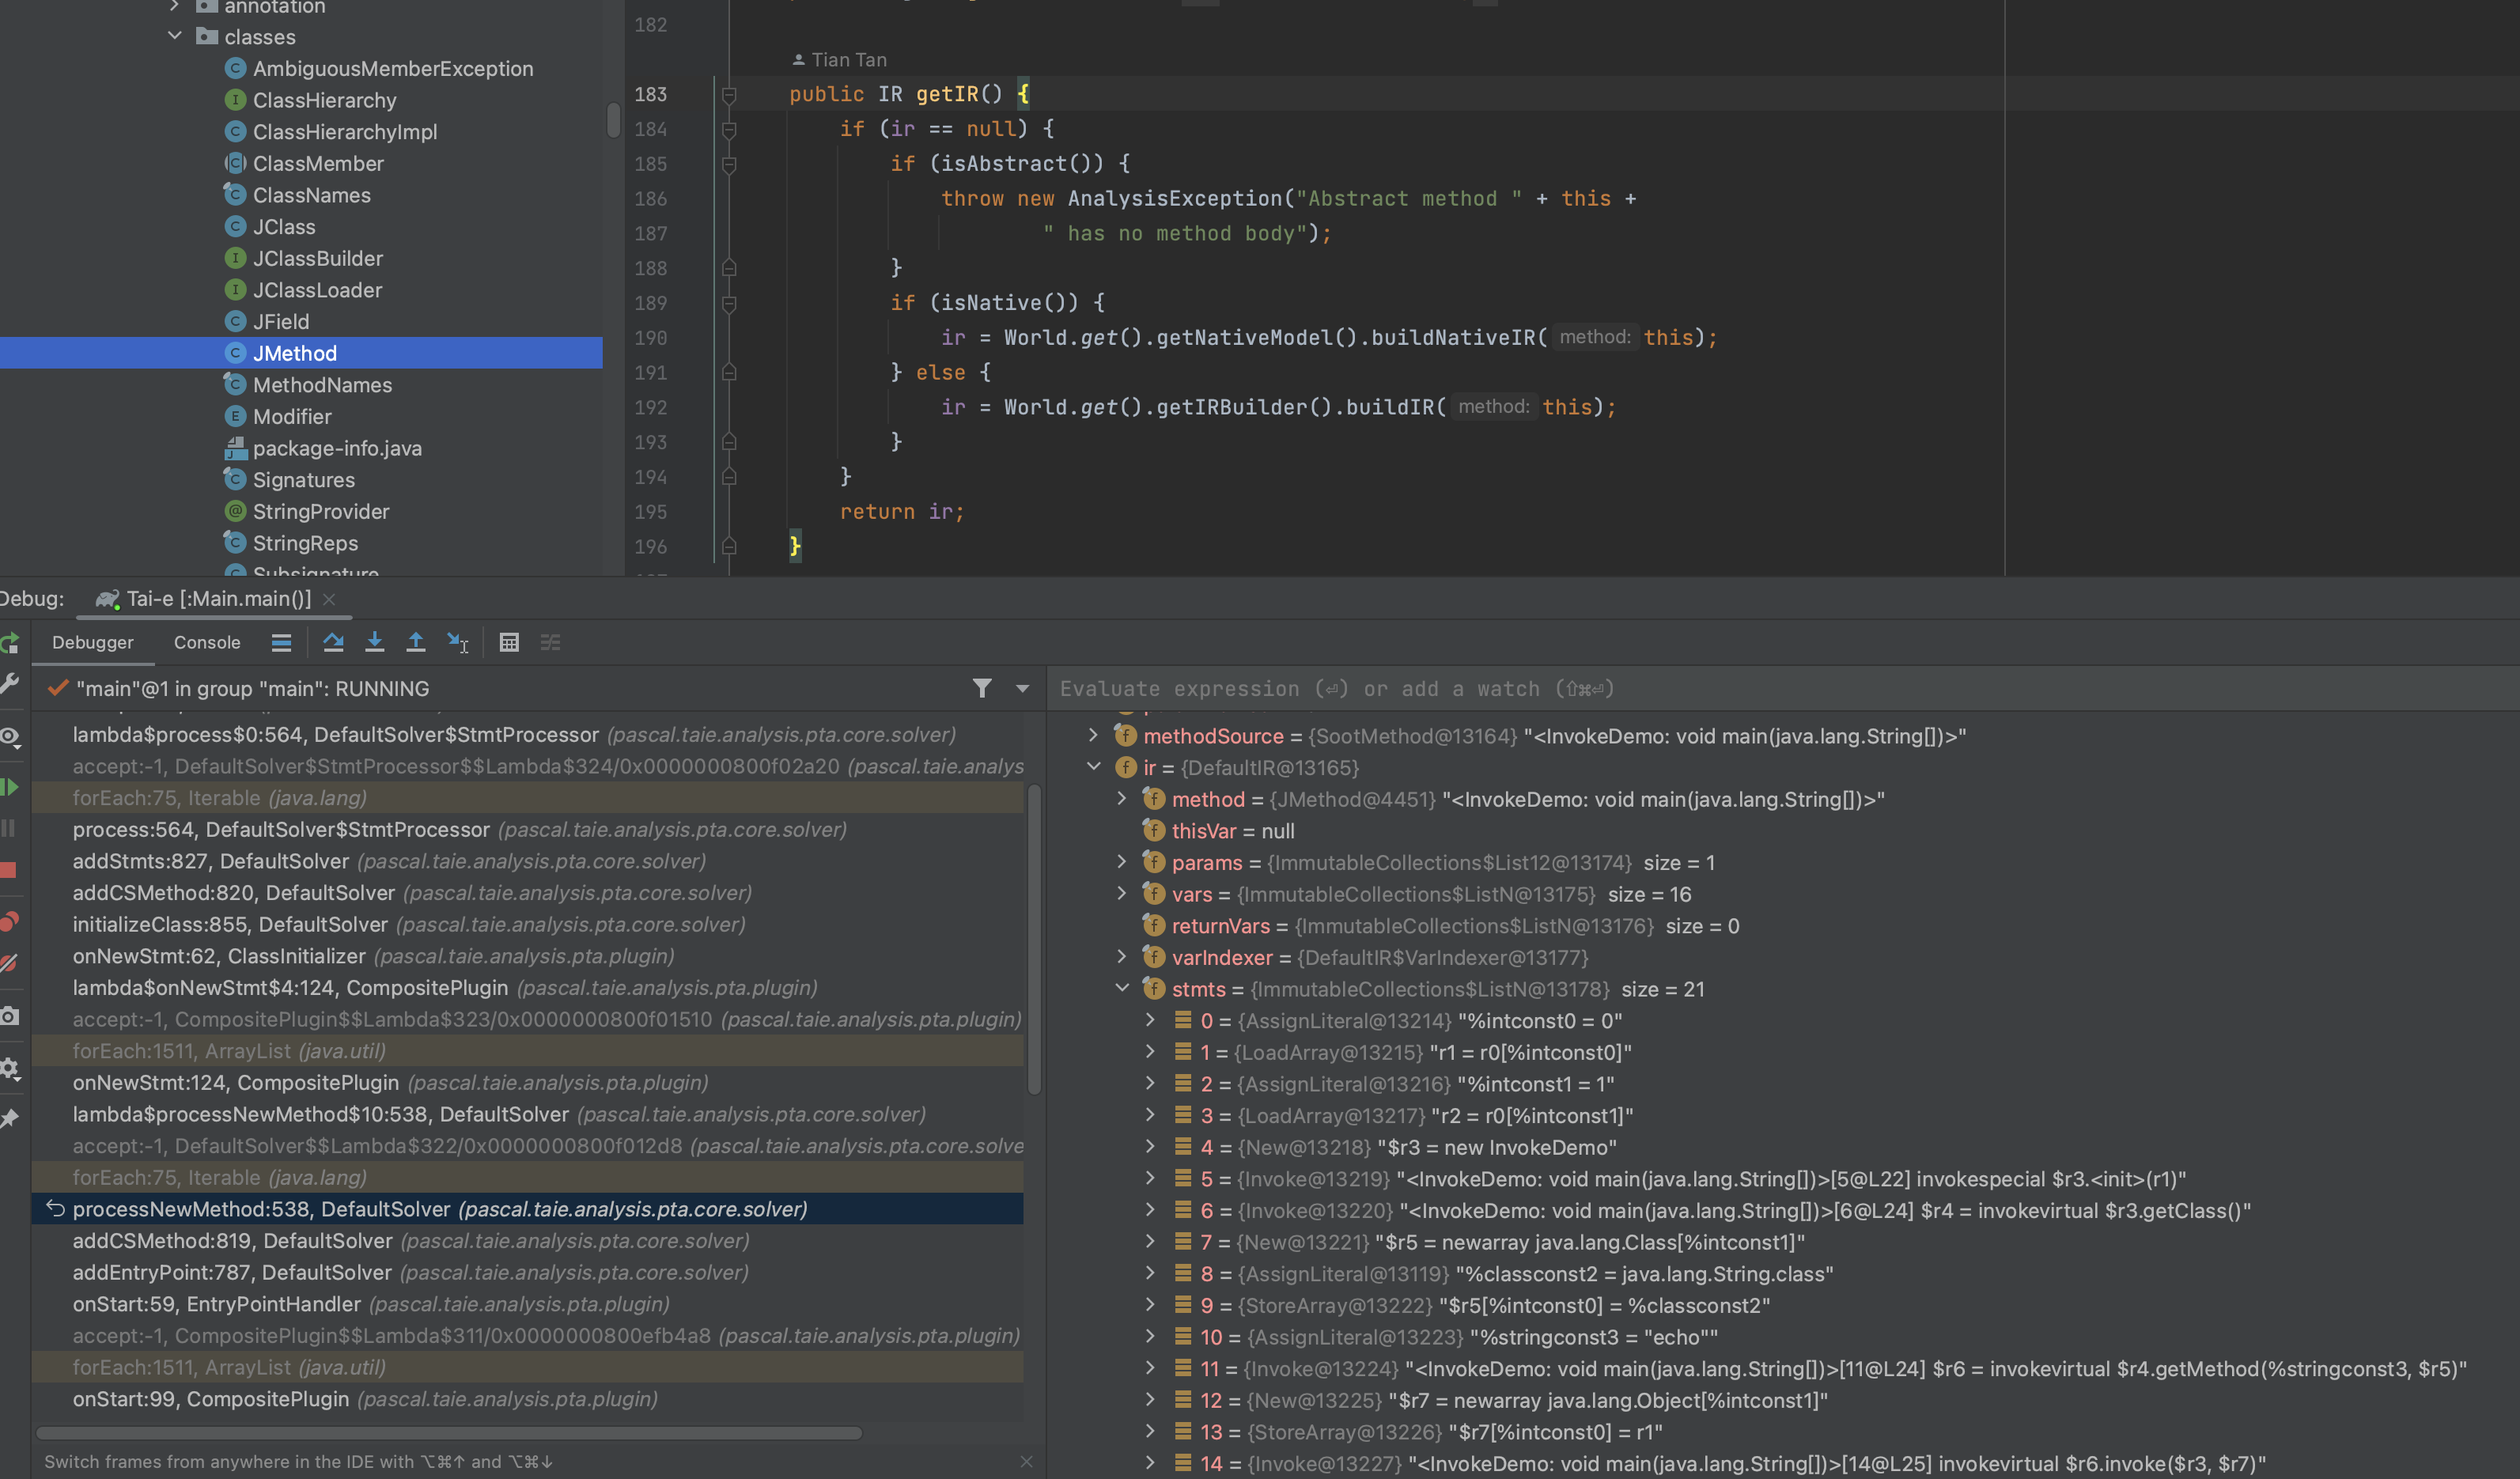Open StringProvider in the project tree

[x=321, y=511]
